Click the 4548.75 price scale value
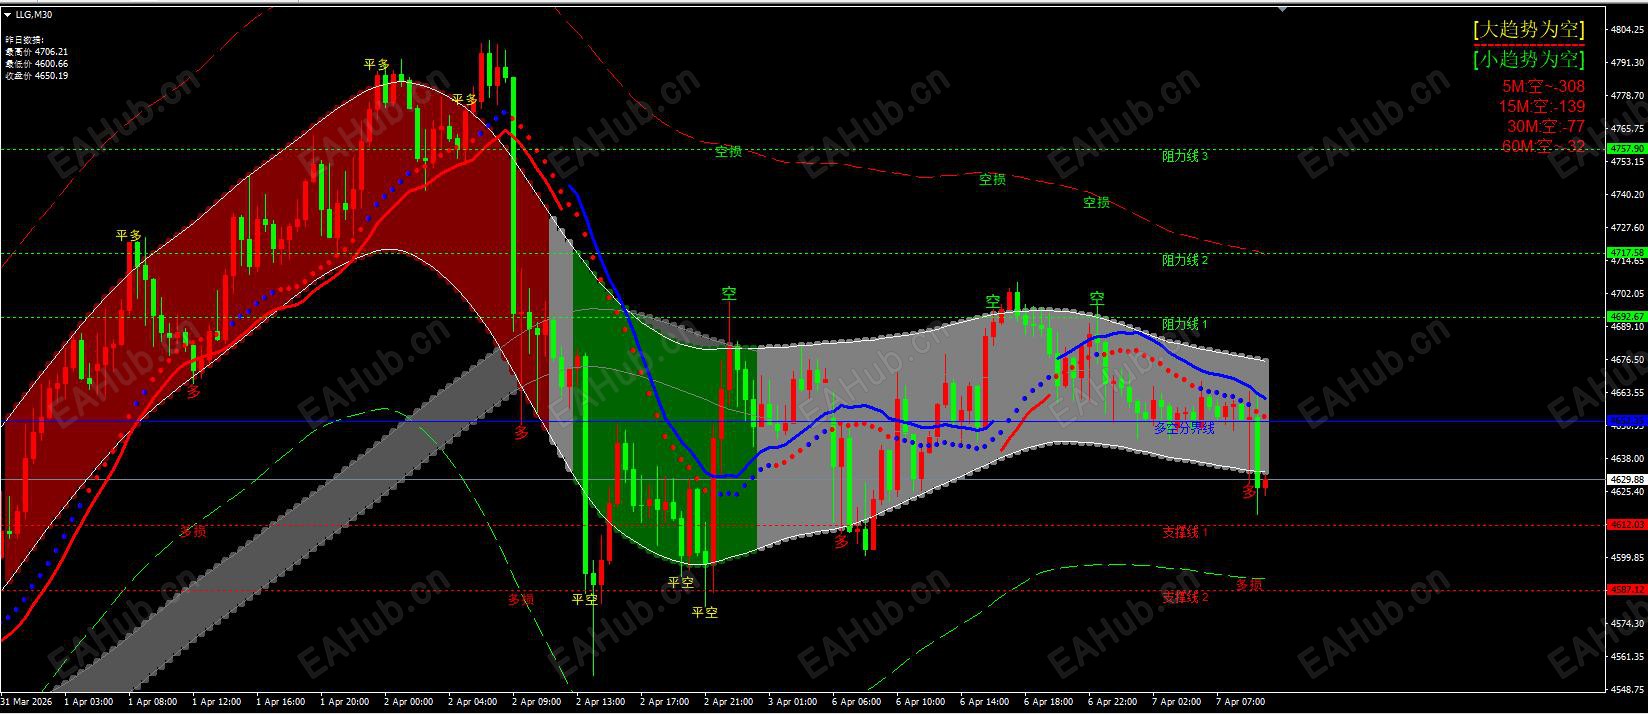1648x715 pixels. click(1628, 690)
